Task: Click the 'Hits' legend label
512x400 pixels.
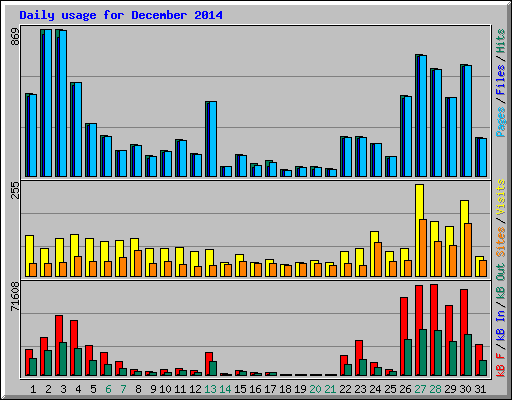Action: pos(500,41)
